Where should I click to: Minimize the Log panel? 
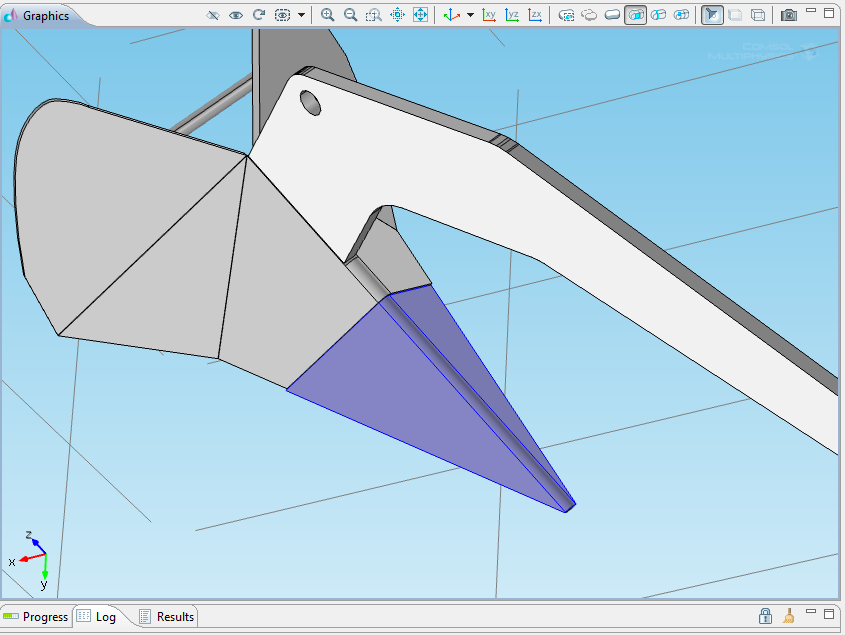[811, 611]
